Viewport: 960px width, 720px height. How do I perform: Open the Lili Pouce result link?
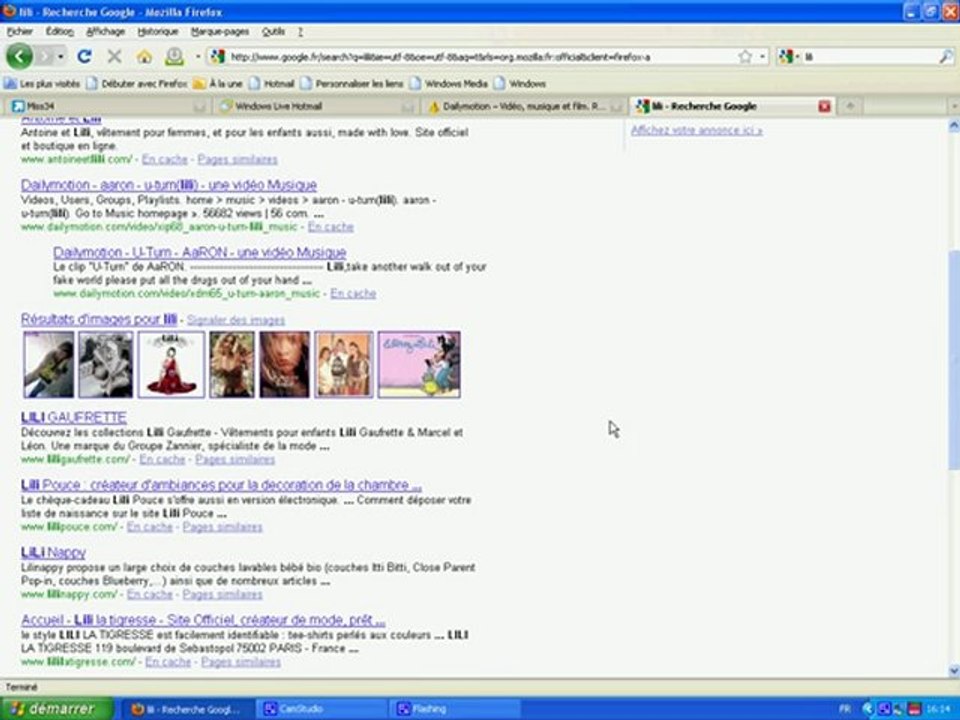point(221,484)
